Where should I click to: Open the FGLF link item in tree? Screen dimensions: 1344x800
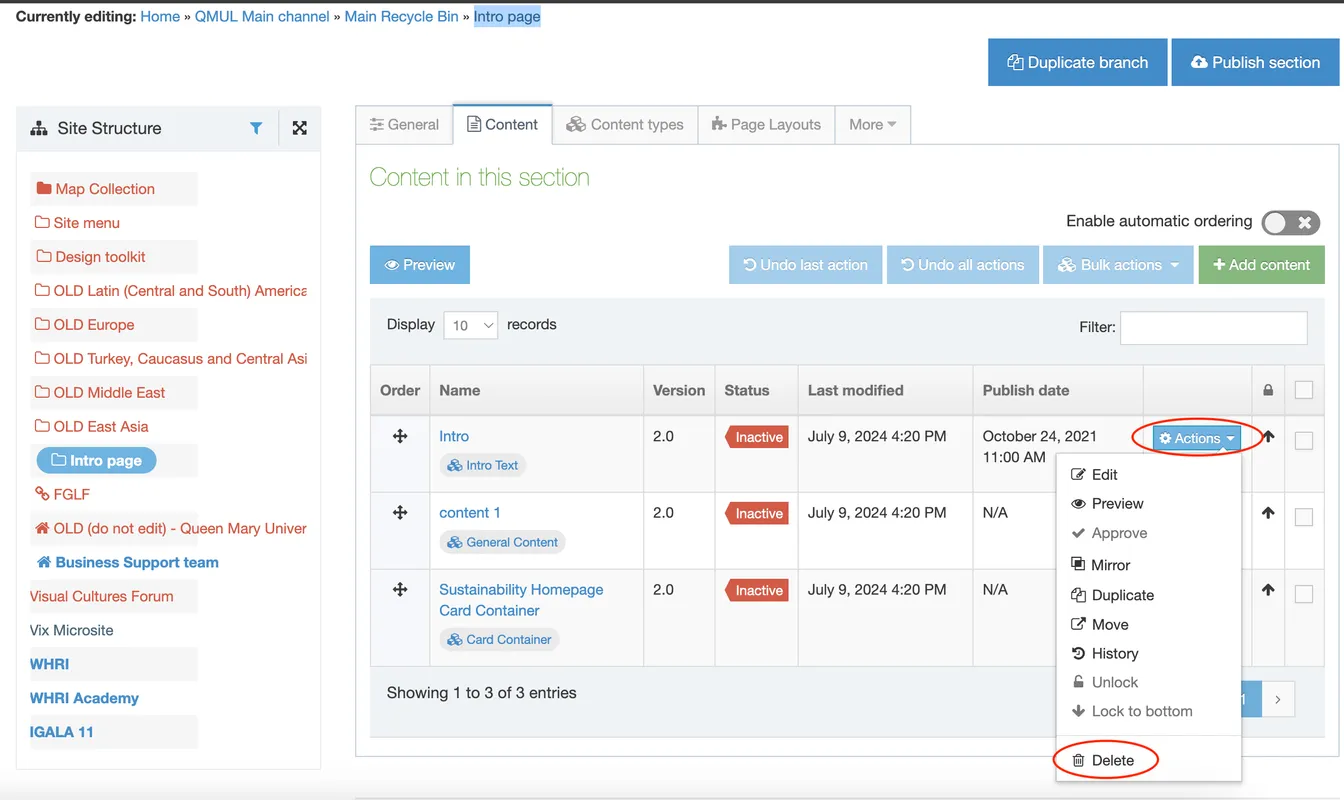pos(62,494)
